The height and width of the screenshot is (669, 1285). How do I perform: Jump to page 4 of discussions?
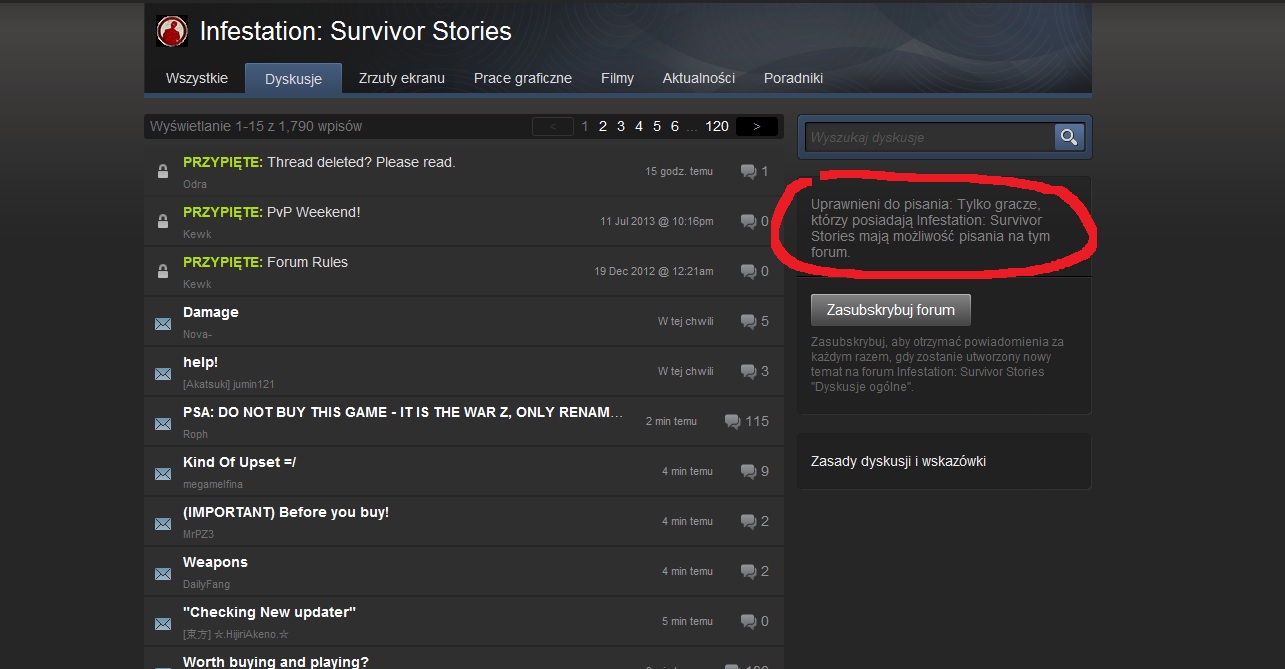click(x=639, y=126)
